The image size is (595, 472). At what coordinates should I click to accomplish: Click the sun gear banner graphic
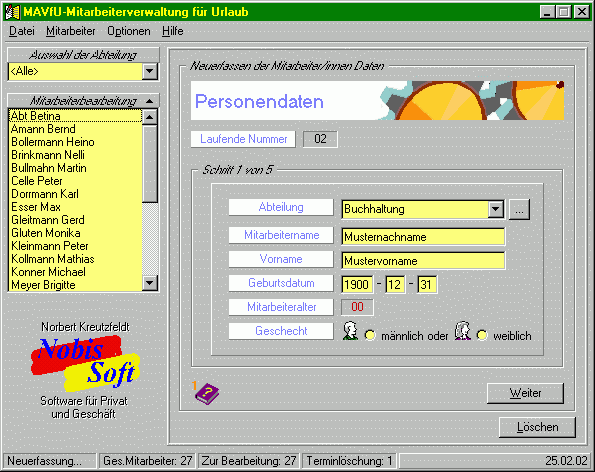click(x=472, y=101)
